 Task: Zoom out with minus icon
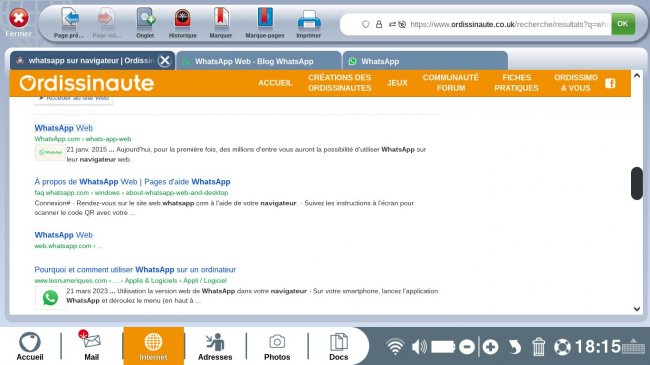(x=467, y=347)
